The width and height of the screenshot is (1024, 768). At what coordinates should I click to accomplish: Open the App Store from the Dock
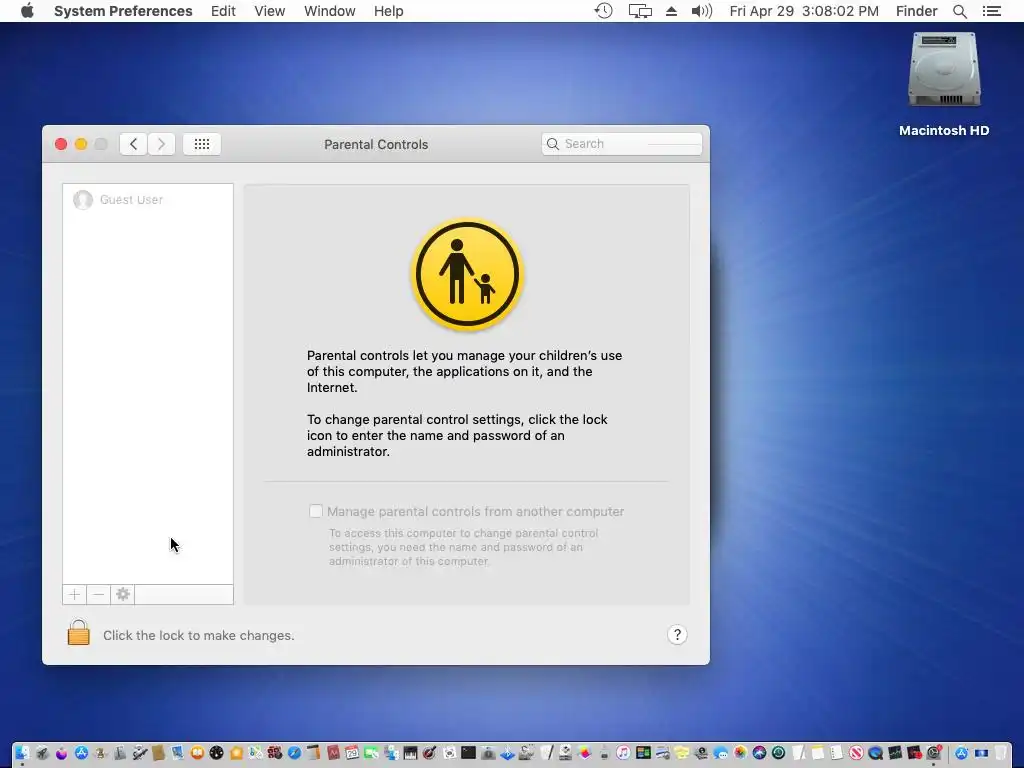[81, 753]
